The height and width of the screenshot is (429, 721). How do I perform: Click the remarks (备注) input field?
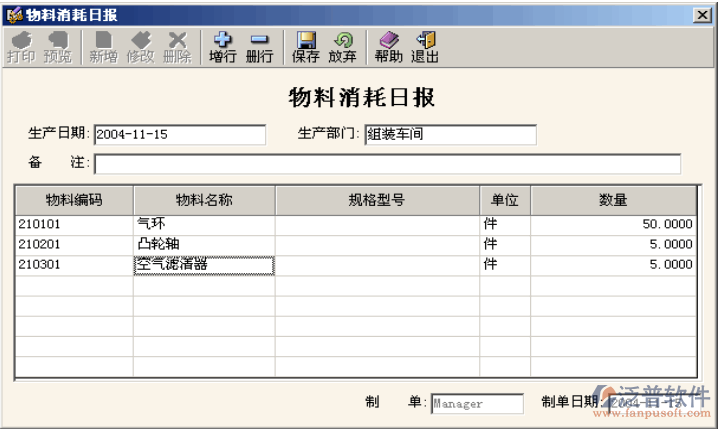coord(387,163)
